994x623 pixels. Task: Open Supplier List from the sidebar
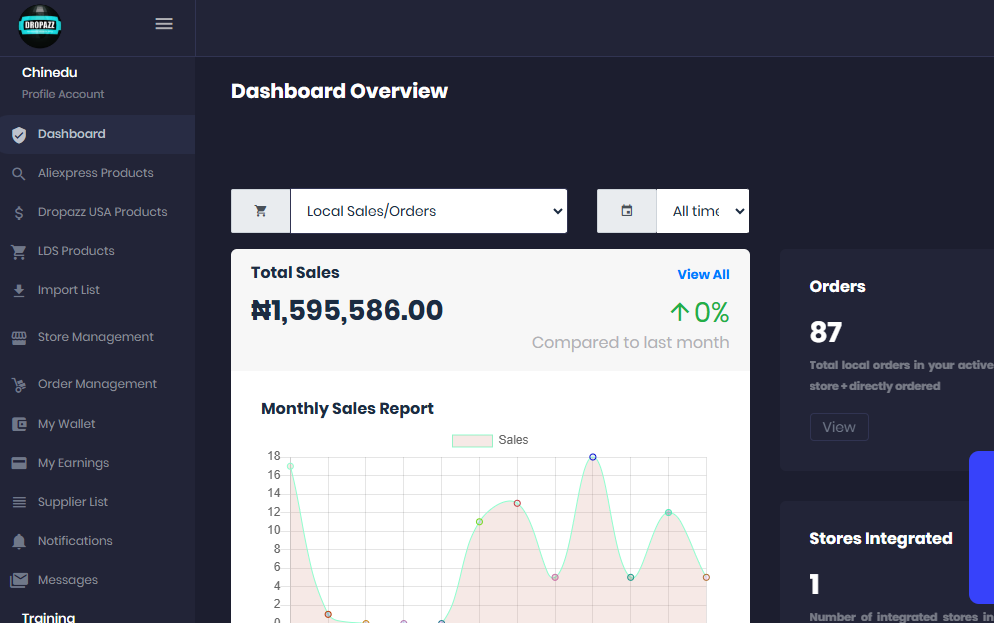(x=72, y=502)
